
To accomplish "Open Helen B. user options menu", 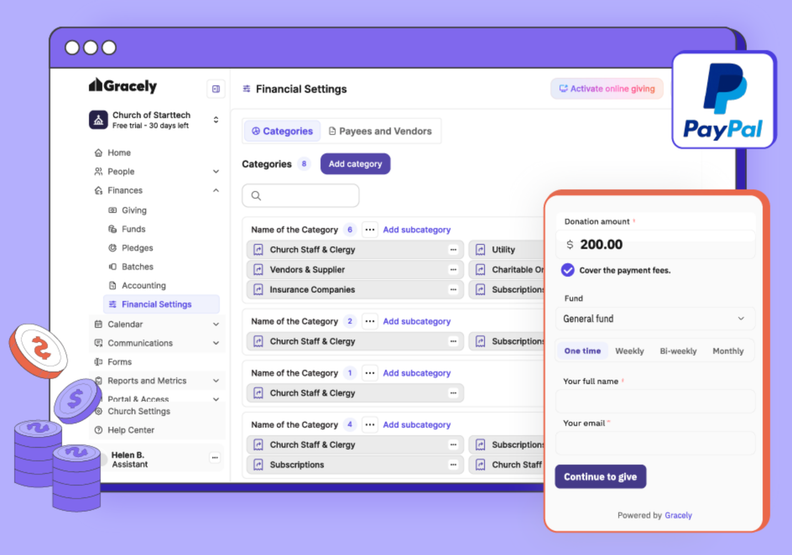I will tap(215, 458).
